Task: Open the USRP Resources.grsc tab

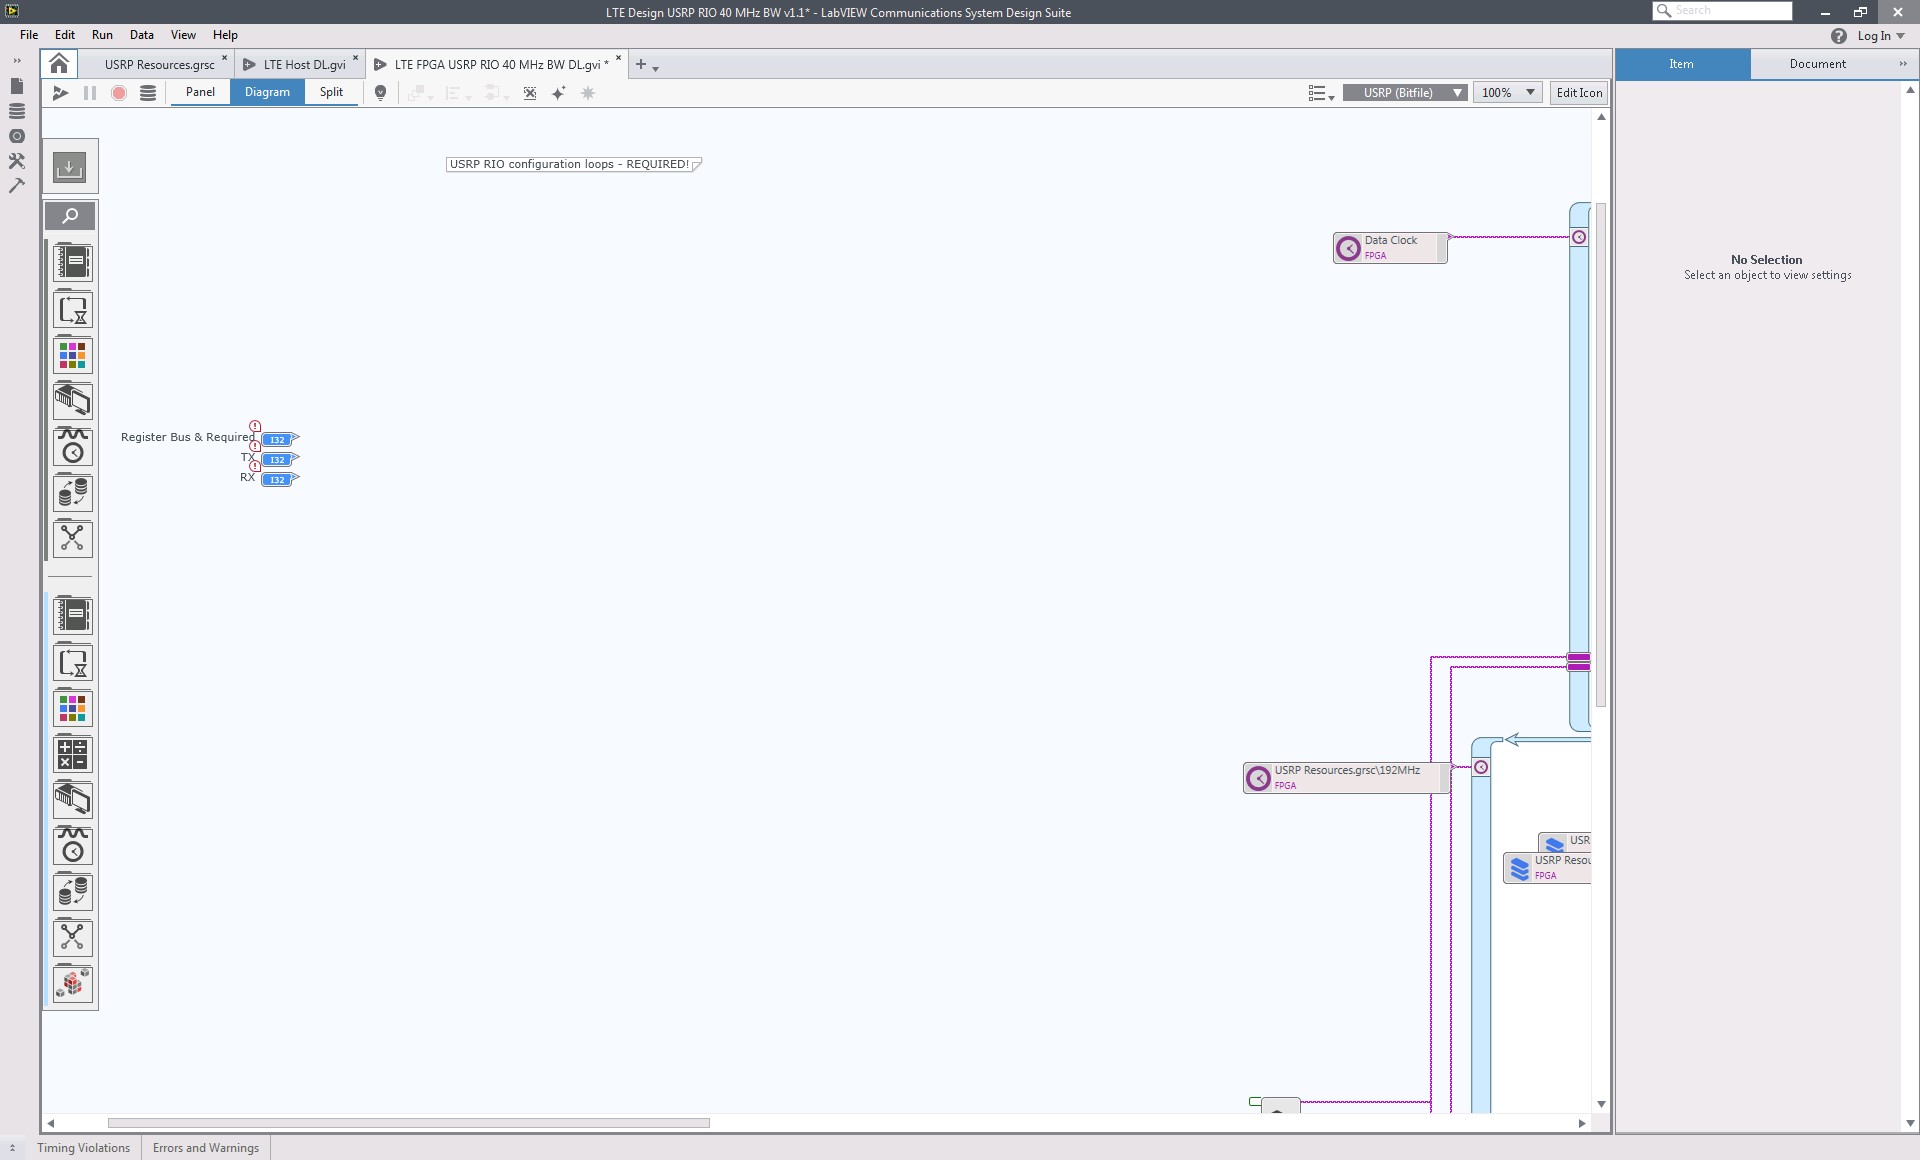Action: (159, 65)
